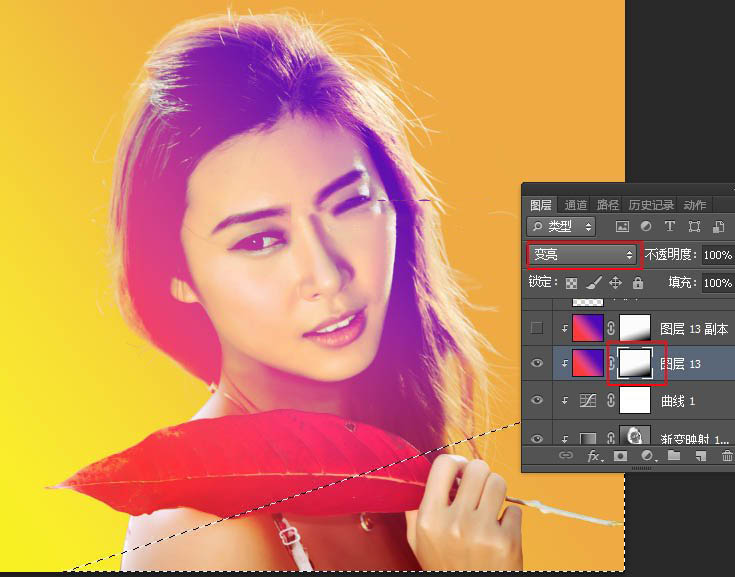Select the curves adjustment icon of 曲线 1
The width and height of the screenshot is (735, 577).
click(588, 400)
